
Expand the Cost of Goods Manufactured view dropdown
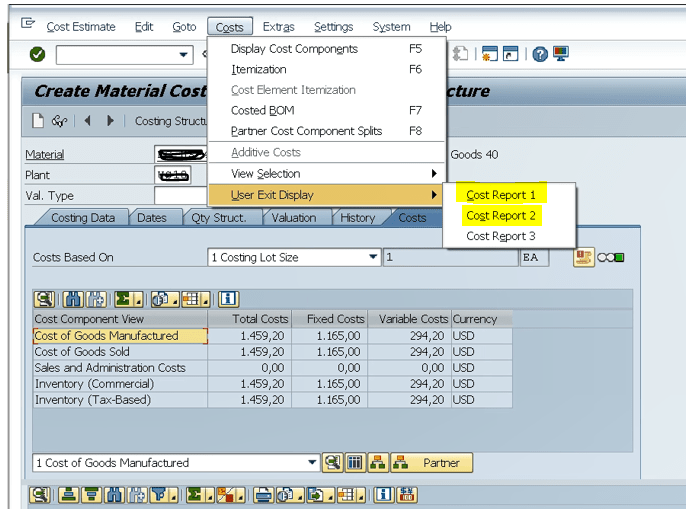tap(312, 463)
